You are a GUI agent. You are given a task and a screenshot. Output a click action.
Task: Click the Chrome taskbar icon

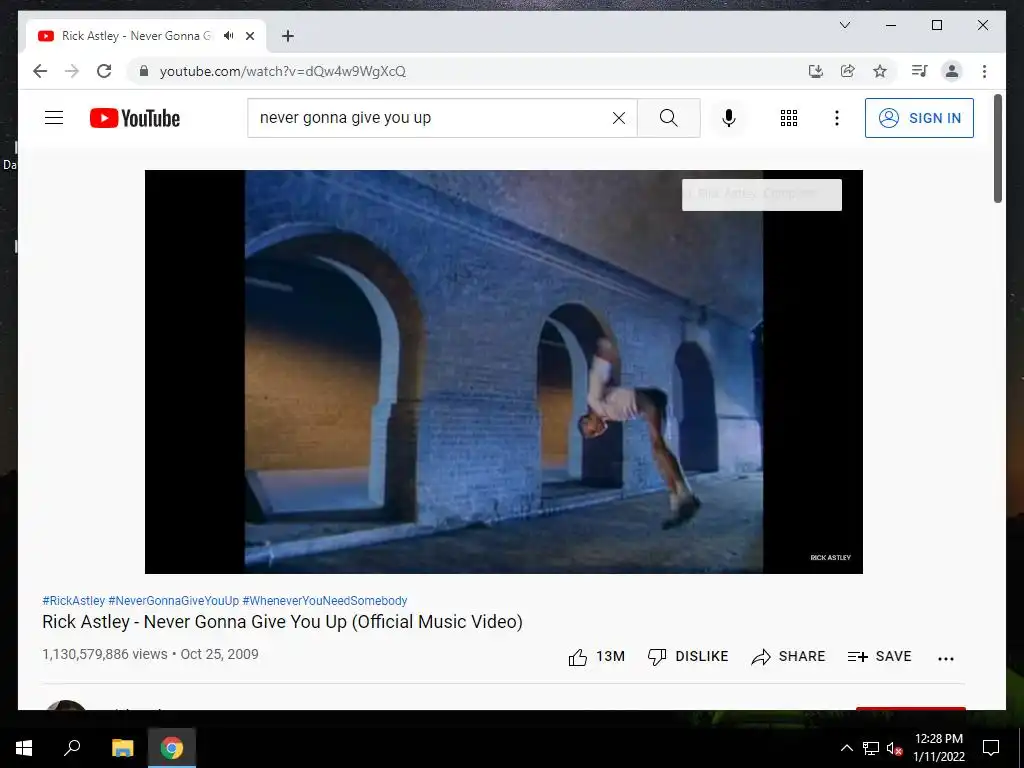(x=172, y=747)
